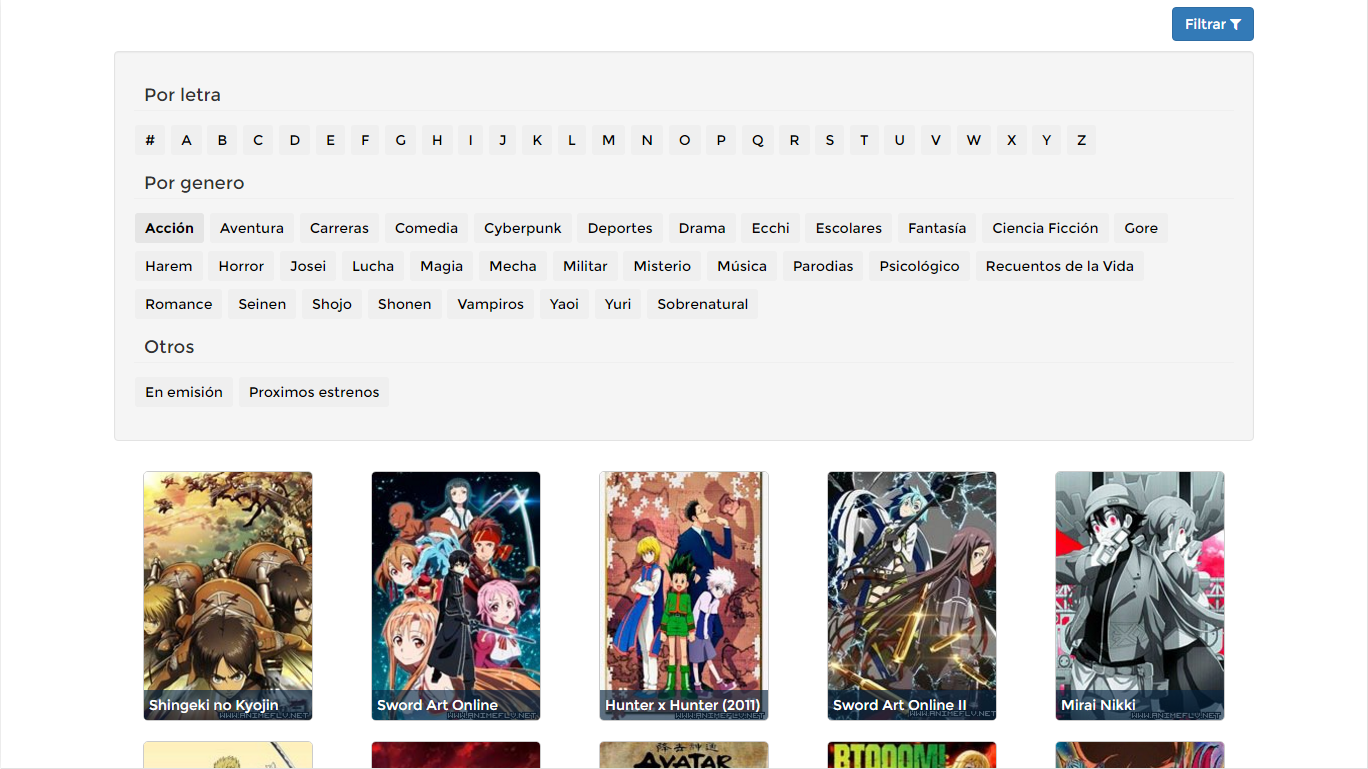This screenshot has width=1368, height=769.
Task: Filter by letter J
Action: pos(502,140)
